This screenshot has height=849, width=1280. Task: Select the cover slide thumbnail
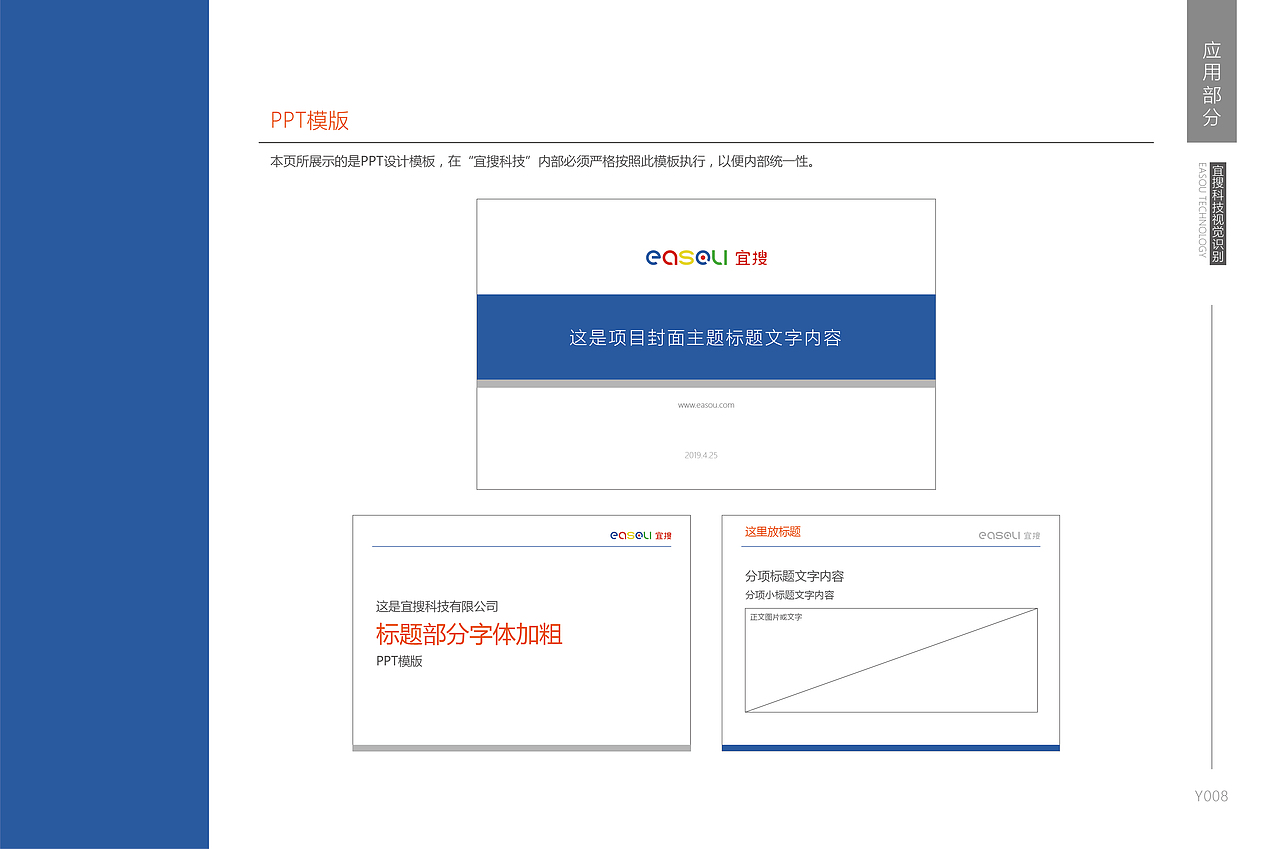(x=706, y=344)
